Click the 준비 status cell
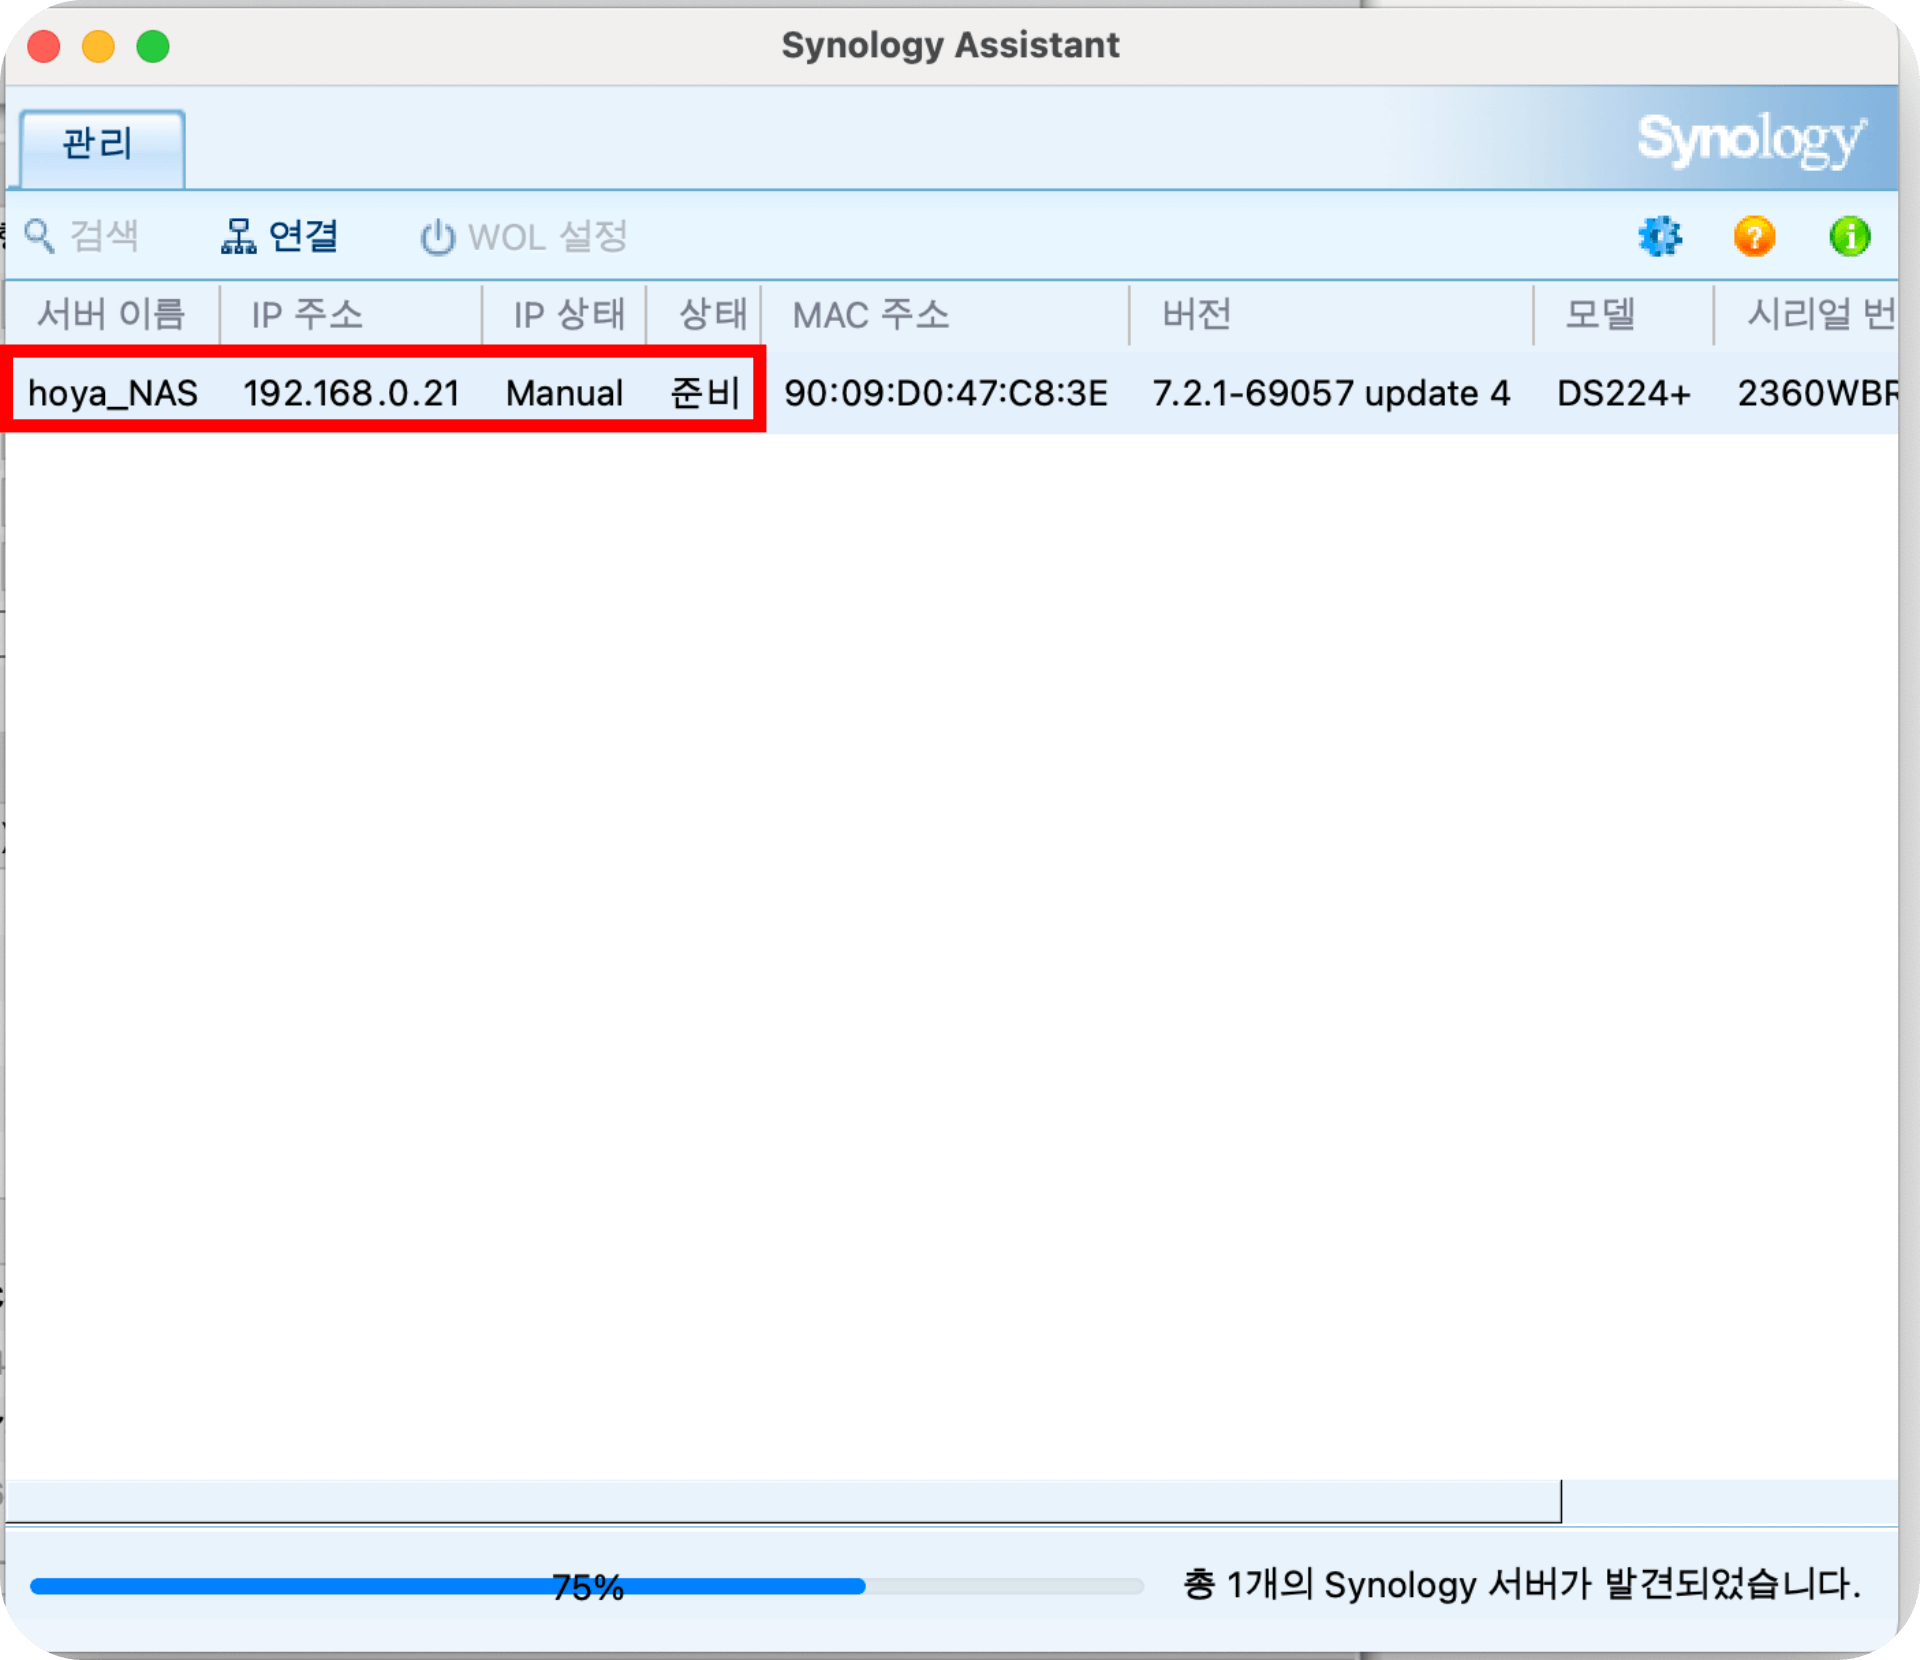Viewport: 1920px width, 1660px height. (704, 393)
